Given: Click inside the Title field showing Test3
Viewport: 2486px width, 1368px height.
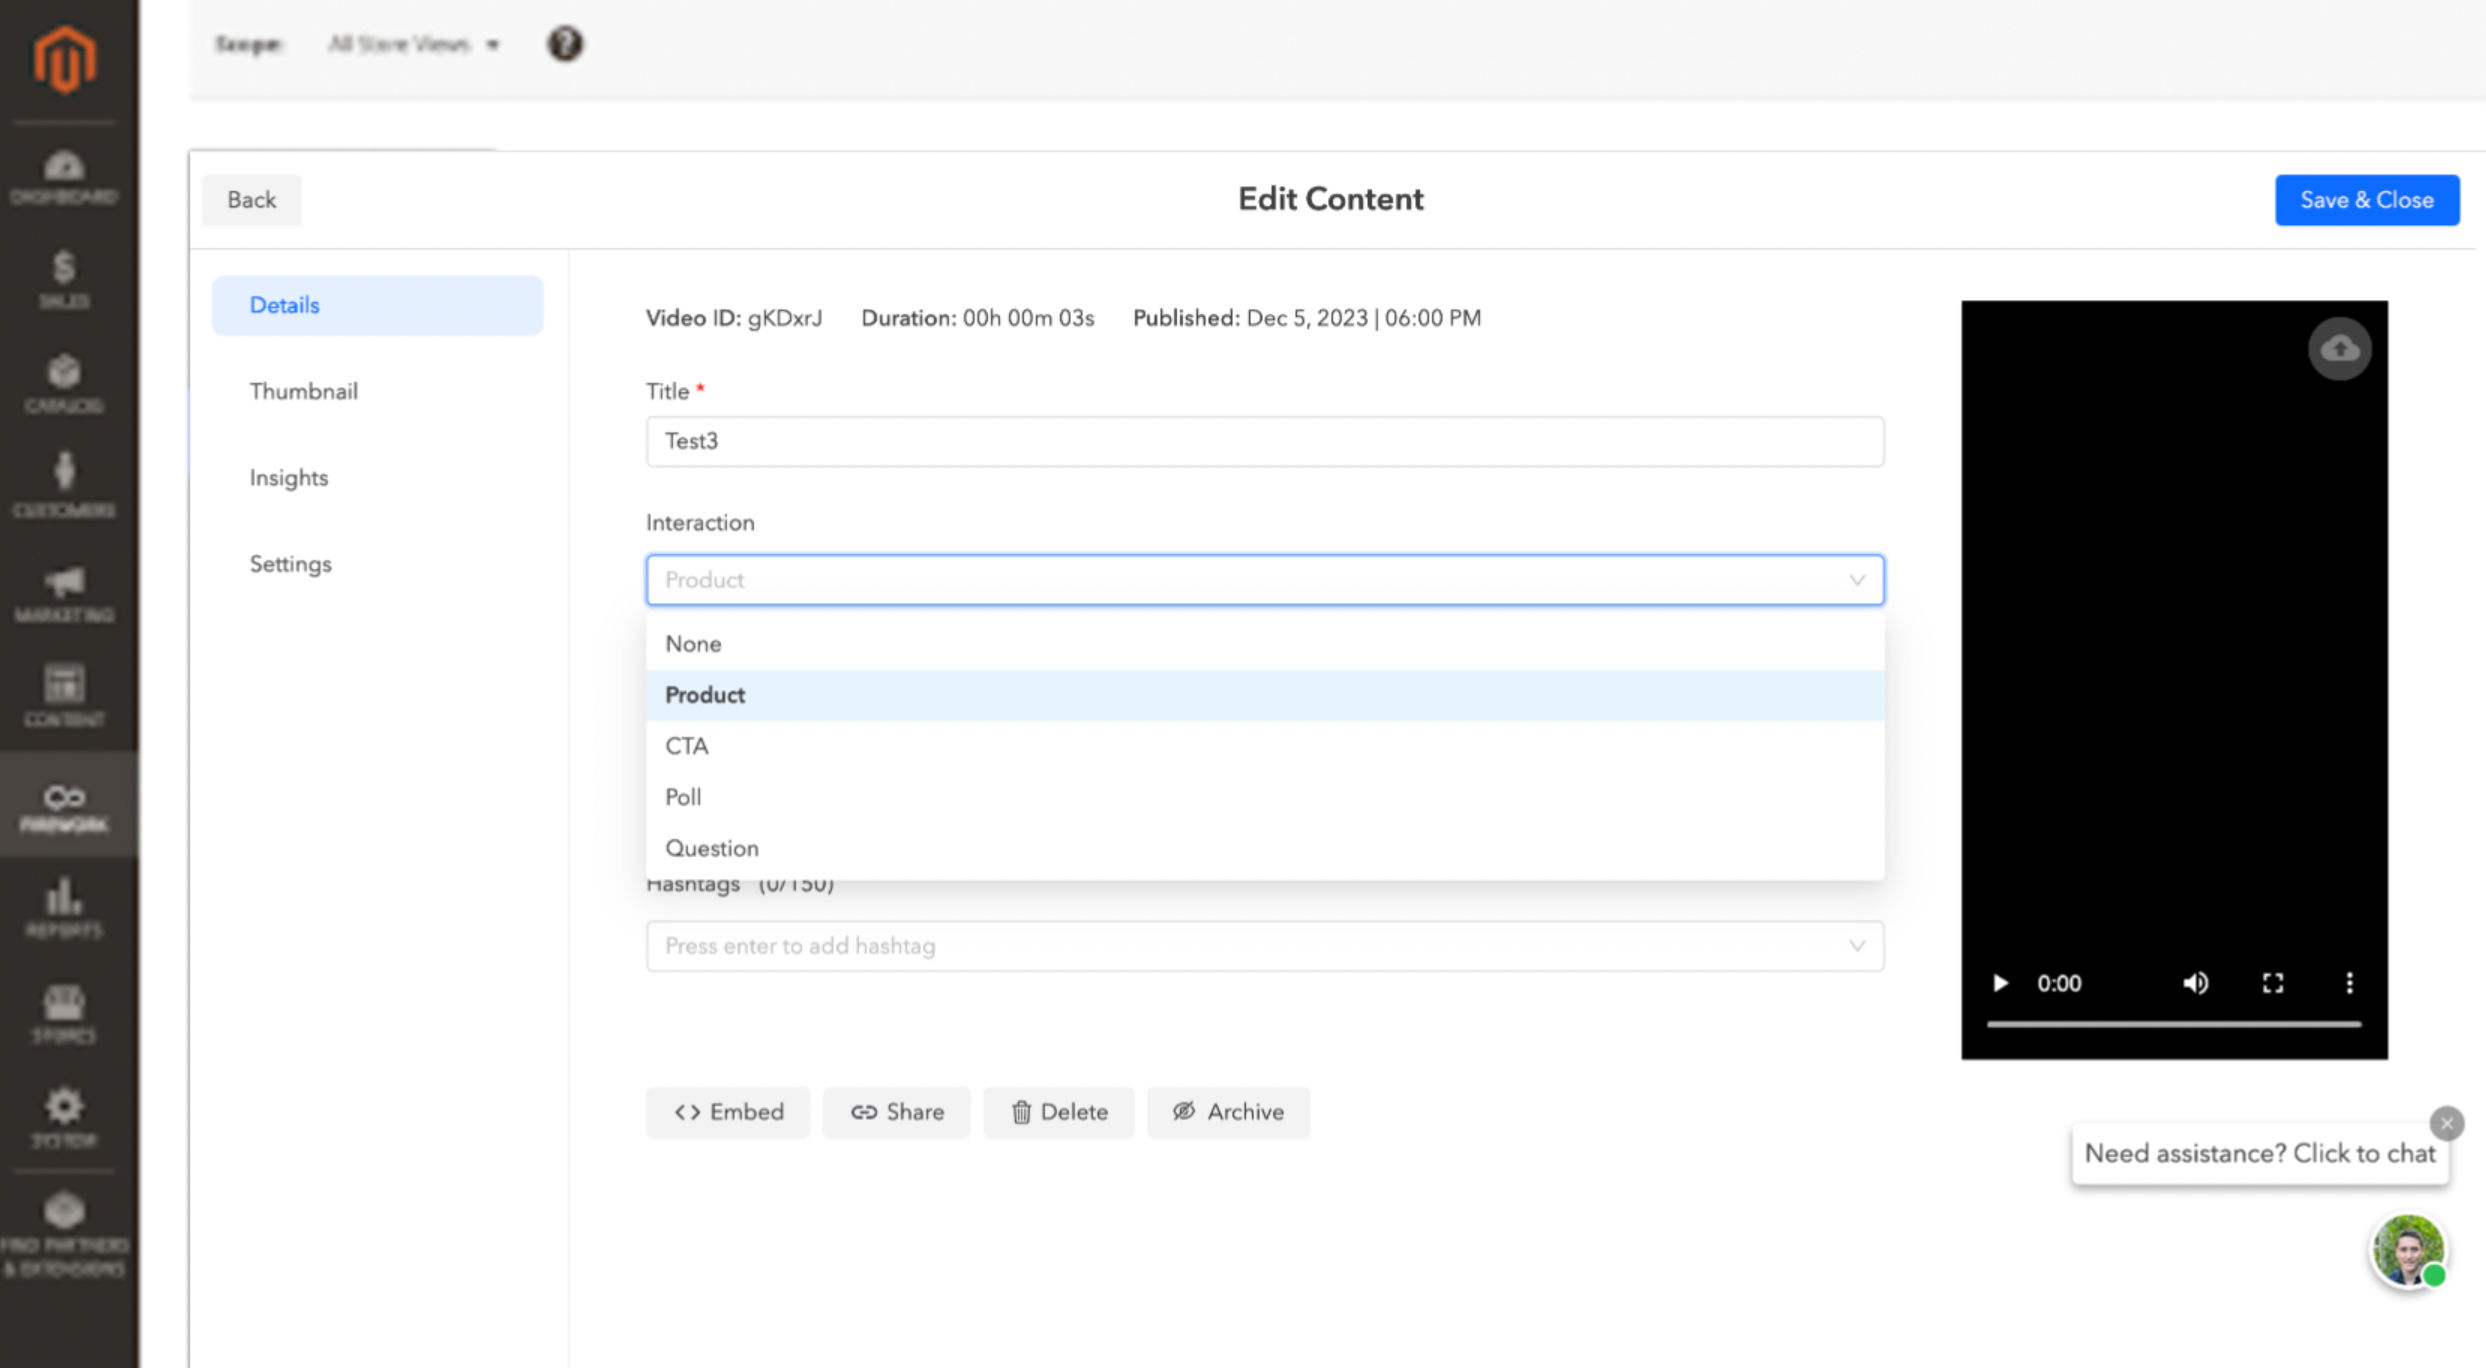Looking at the screenshot, I should coord(1264,441).
